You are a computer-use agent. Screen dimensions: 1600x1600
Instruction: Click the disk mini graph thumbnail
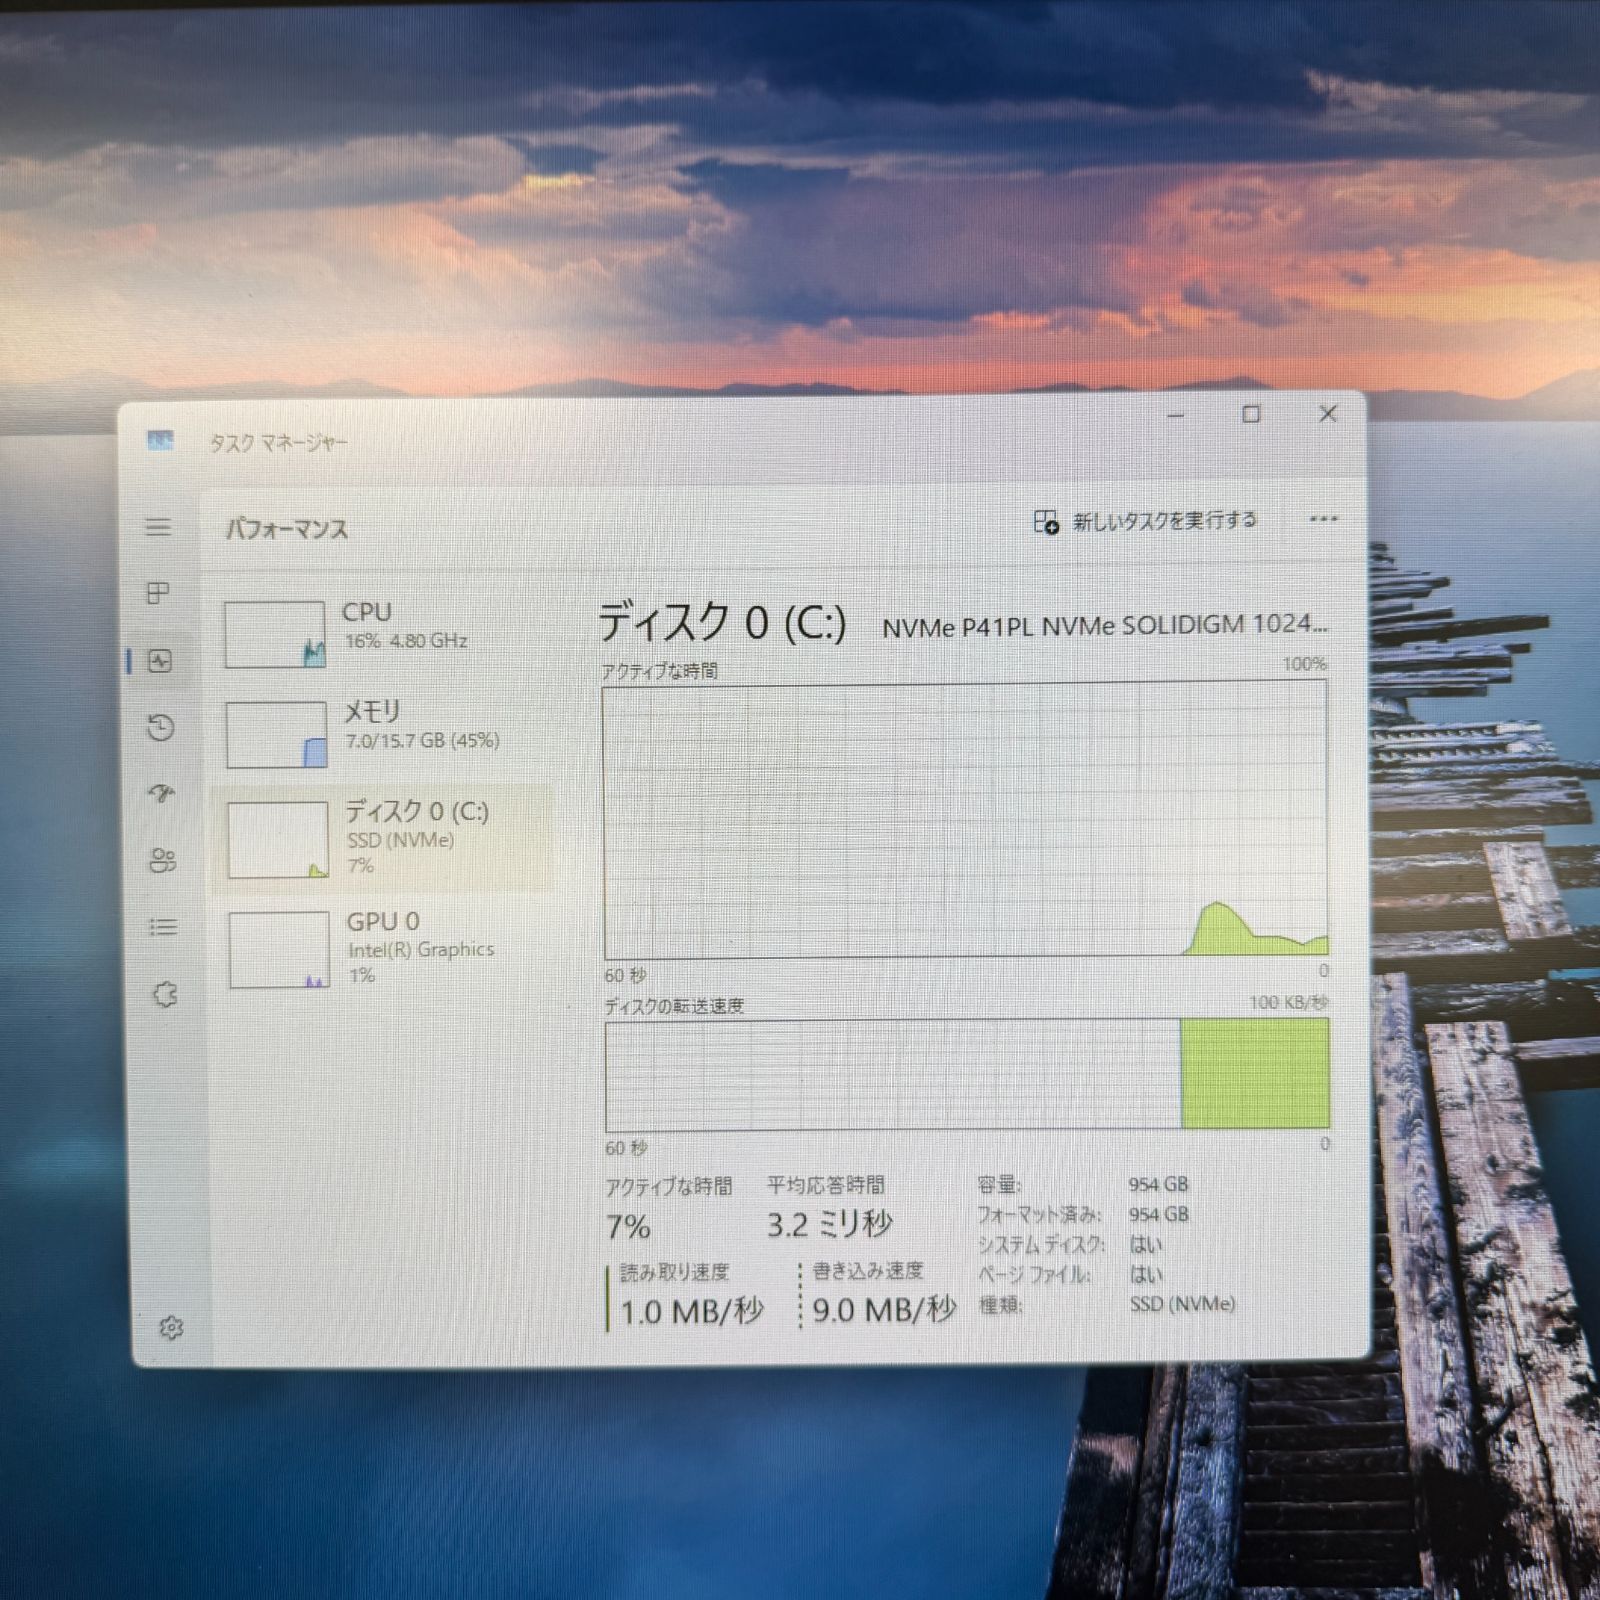[x=278, y=840]
